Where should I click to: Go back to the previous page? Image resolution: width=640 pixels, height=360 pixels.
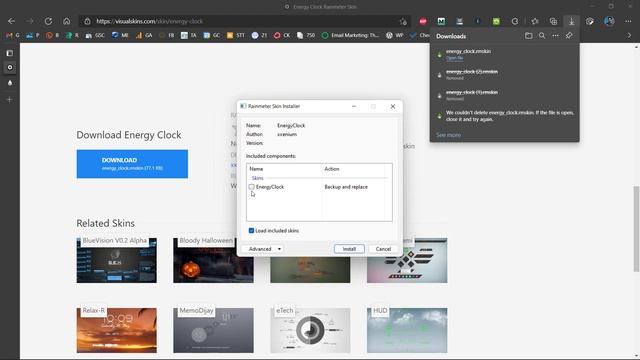coord(11,21)
